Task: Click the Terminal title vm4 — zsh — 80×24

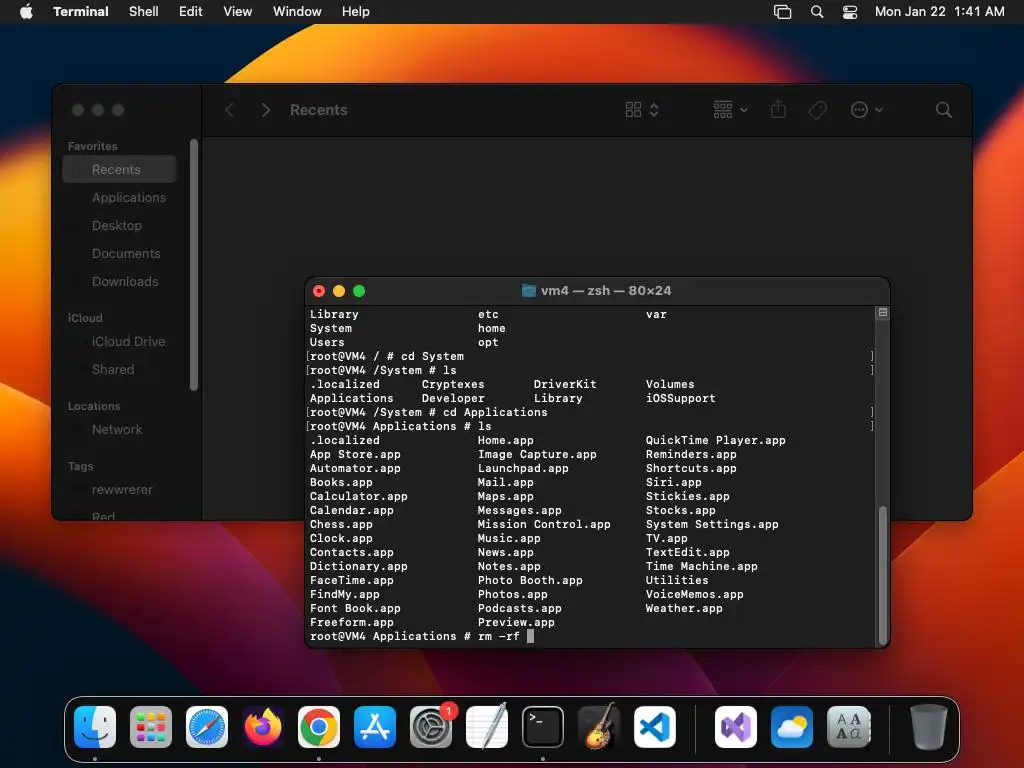Action: point(605,291)
